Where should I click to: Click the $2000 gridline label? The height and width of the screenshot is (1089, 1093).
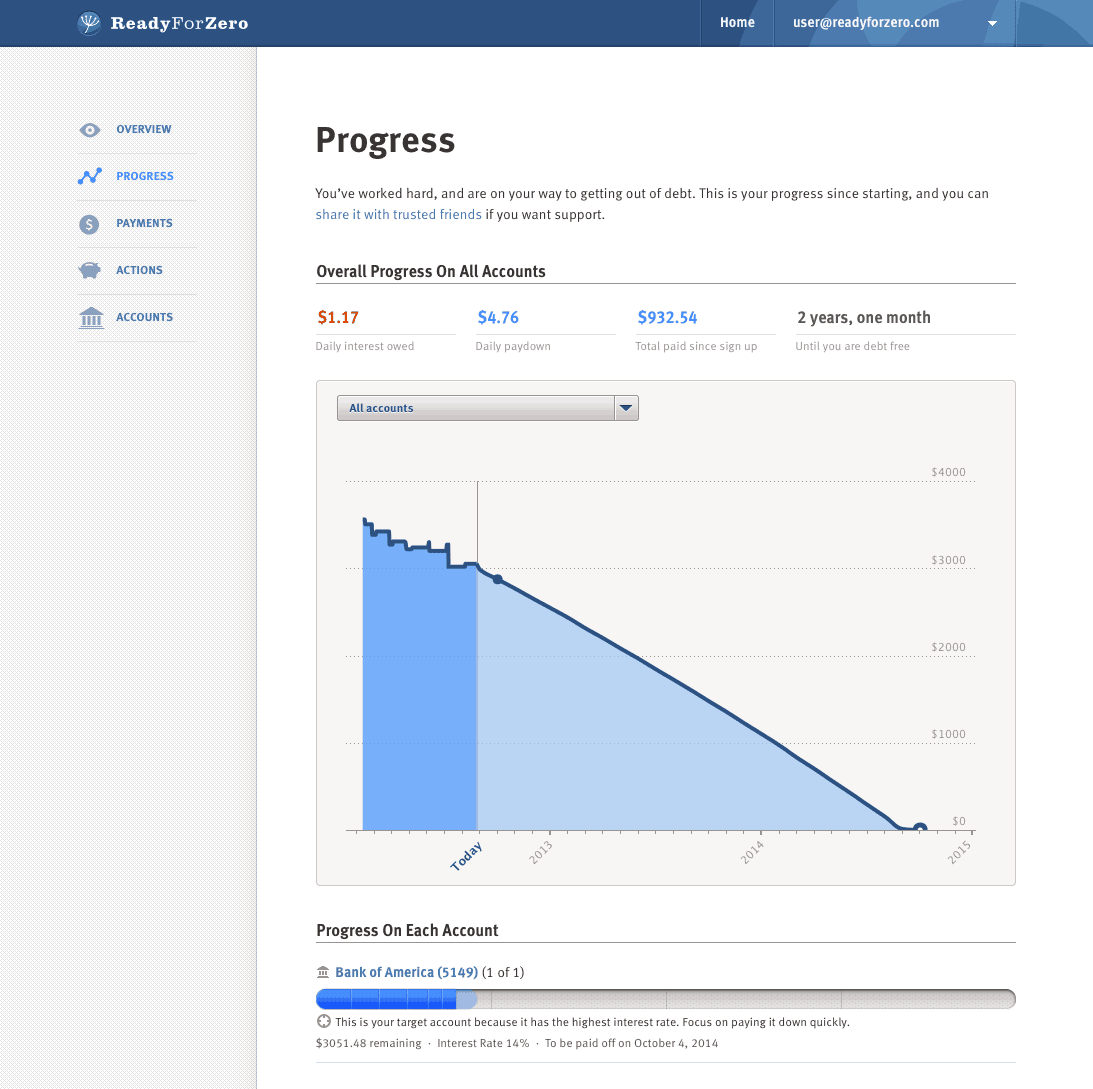point(949,647)
